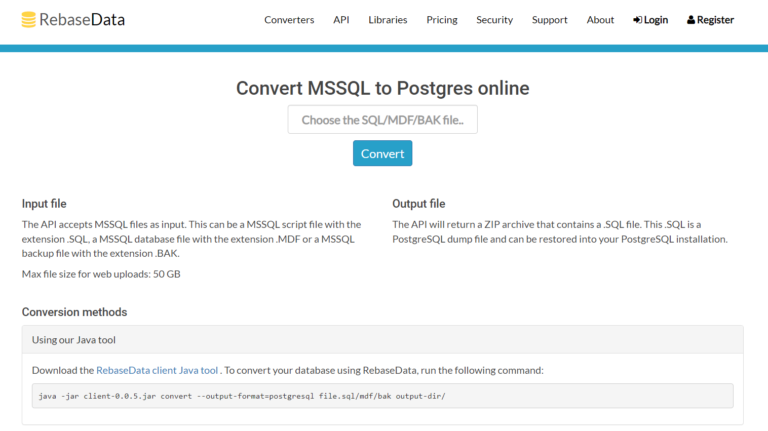Click the blue Convert button
768x431 pixels.
click(x=383, y=153)
